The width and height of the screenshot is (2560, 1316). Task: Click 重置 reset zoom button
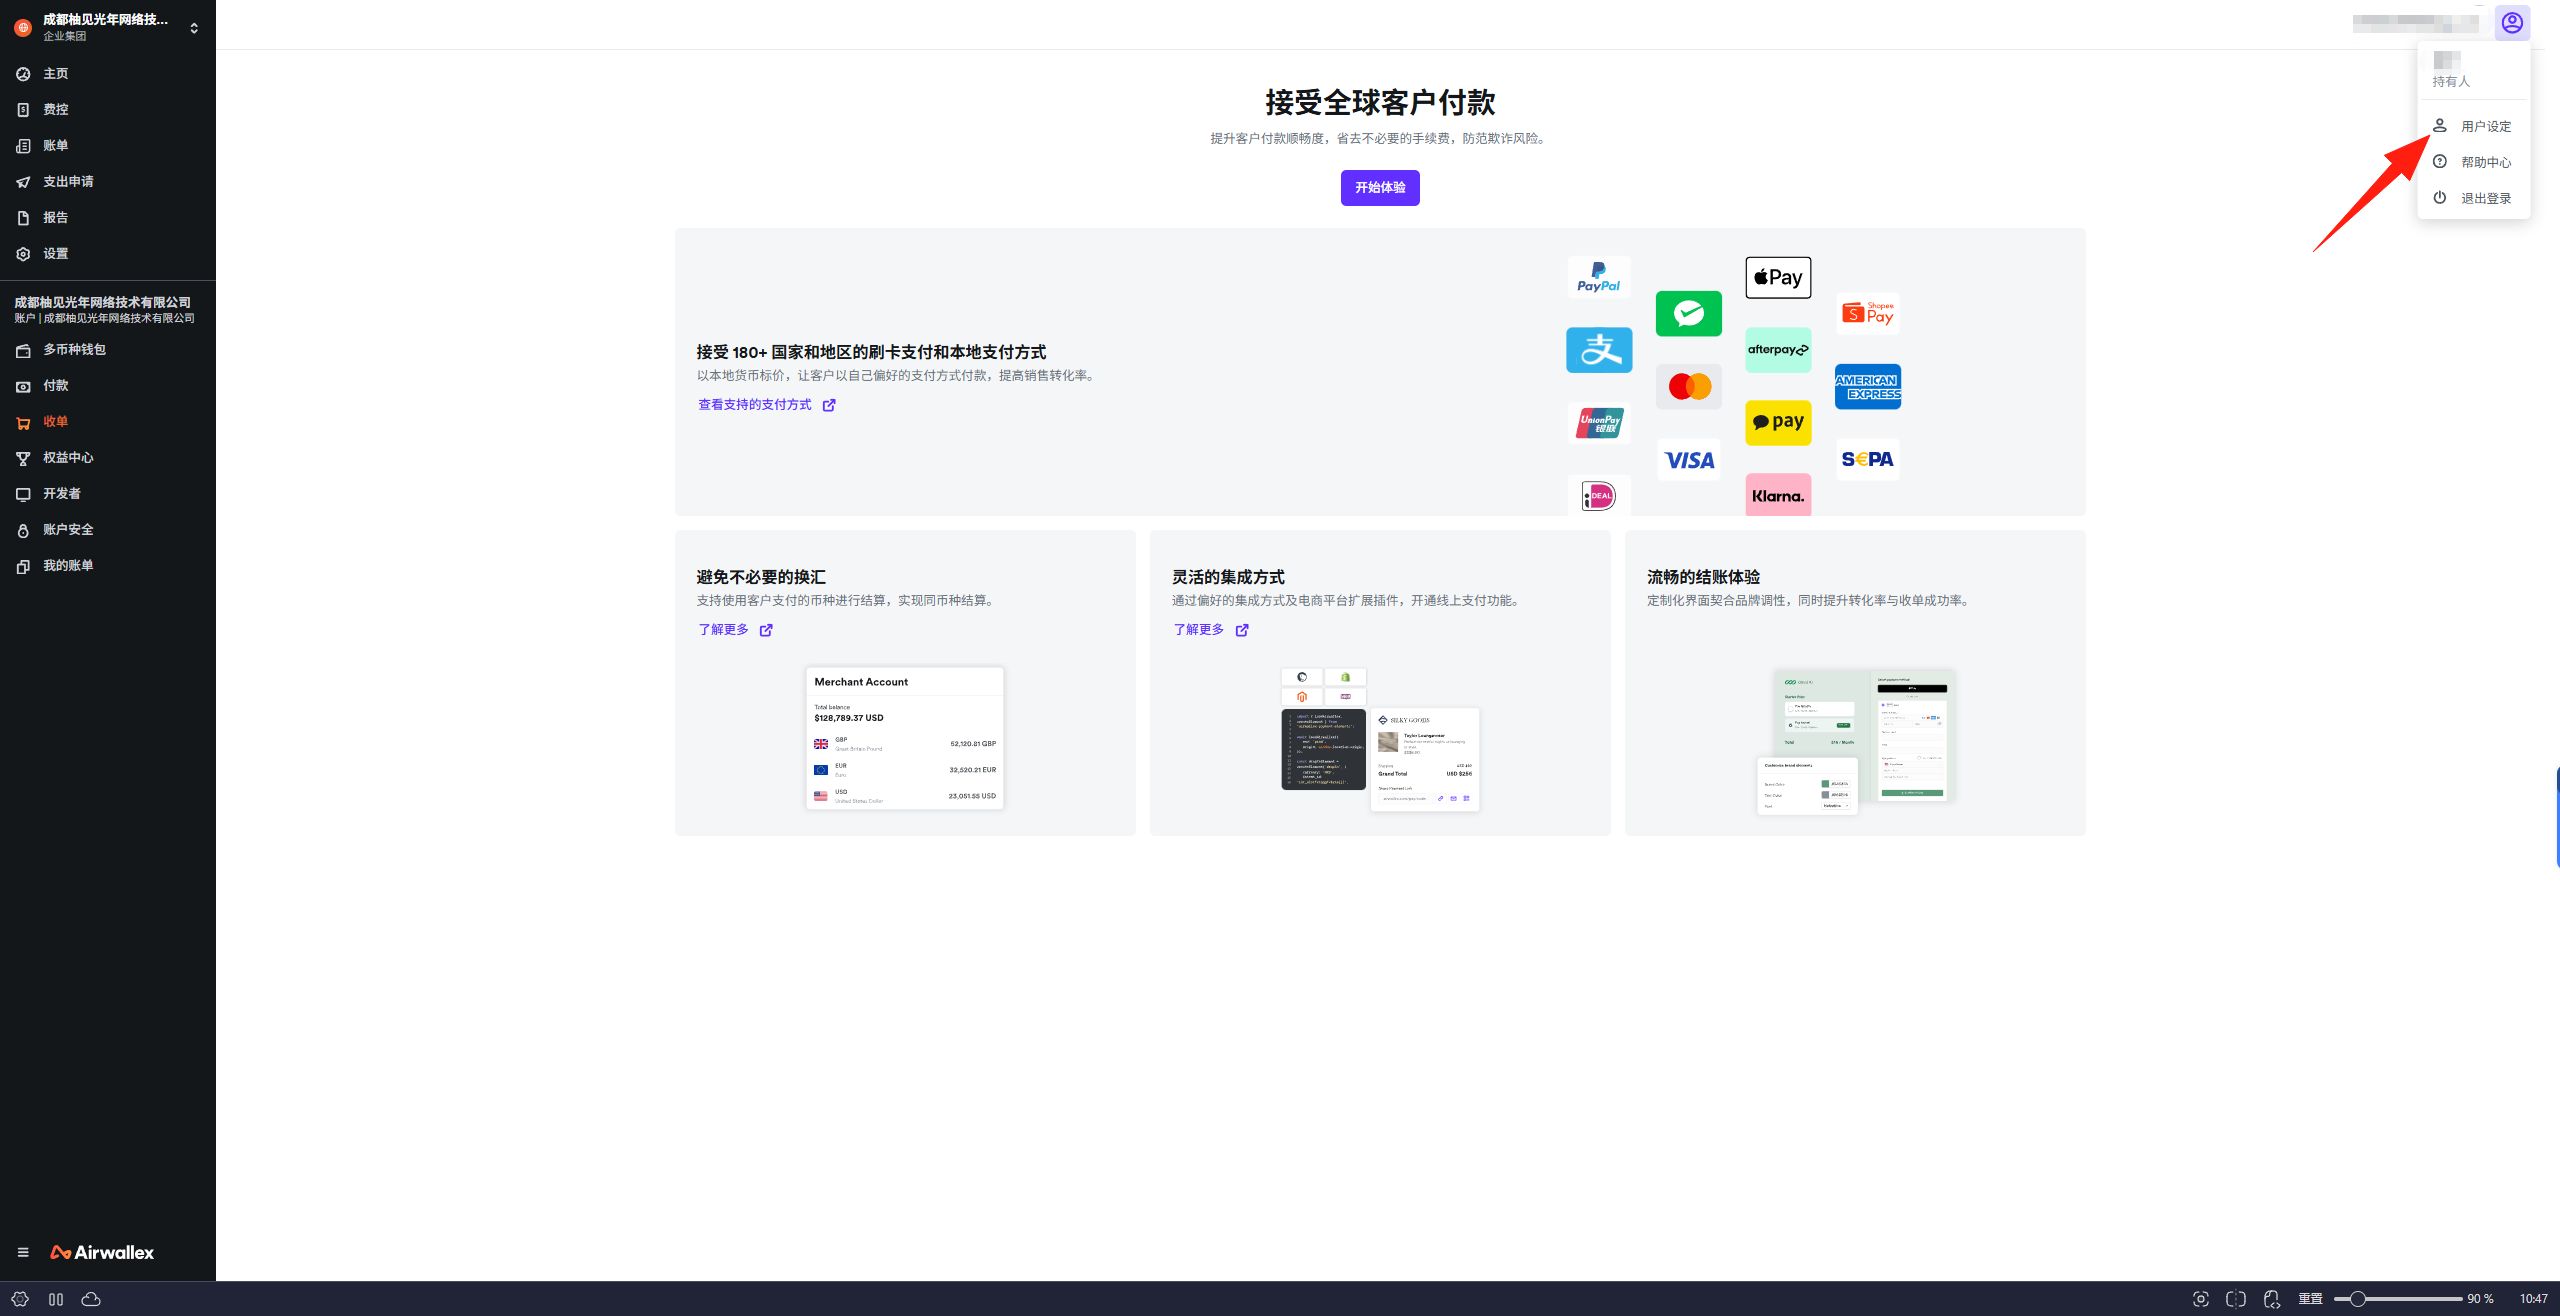point(2310,1299)
